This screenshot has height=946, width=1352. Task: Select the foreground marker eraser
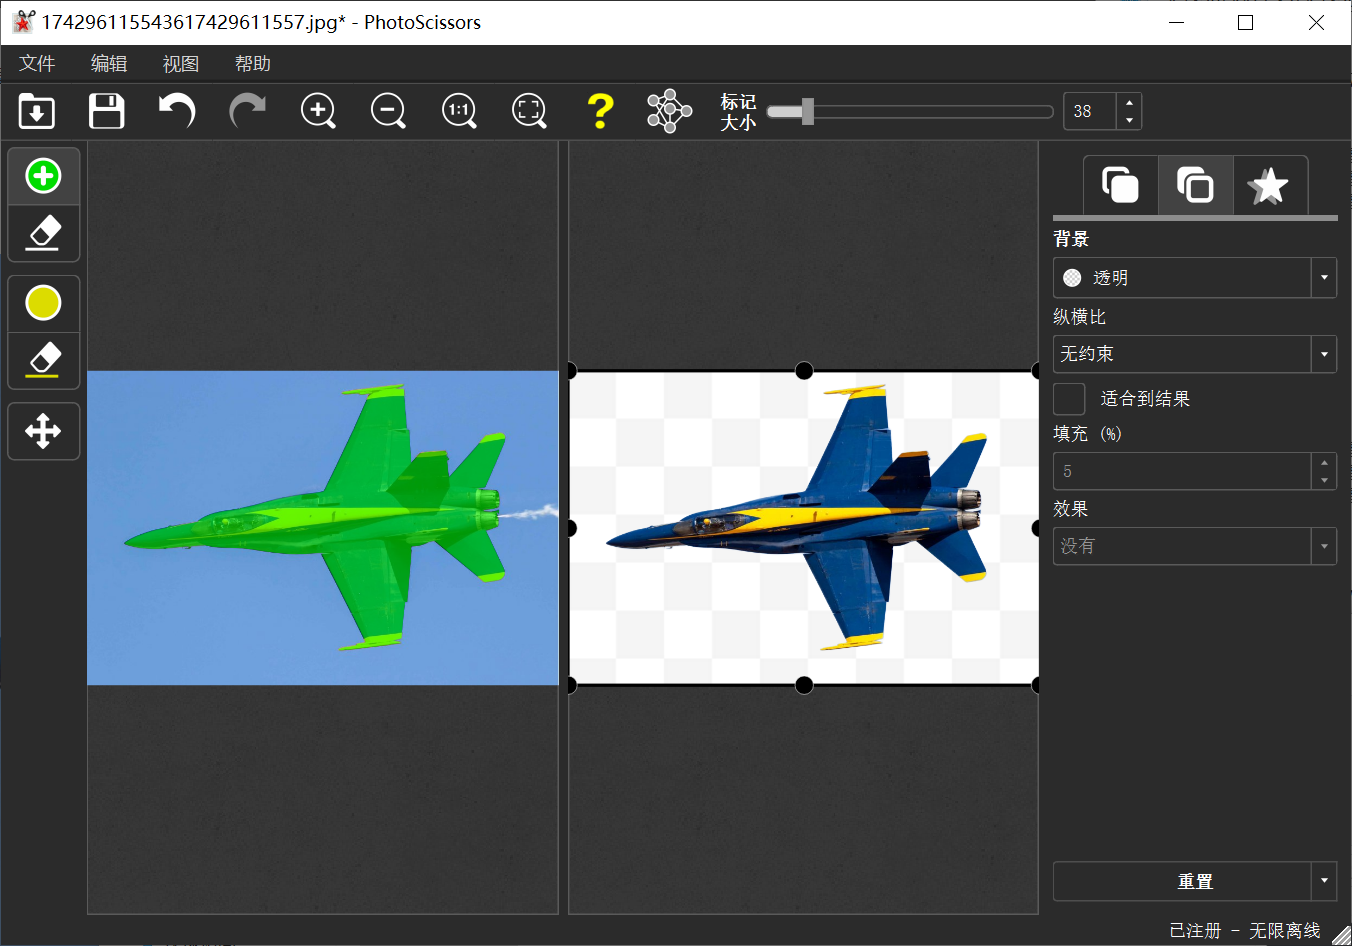pyautogui.click(x=44, y=233)
